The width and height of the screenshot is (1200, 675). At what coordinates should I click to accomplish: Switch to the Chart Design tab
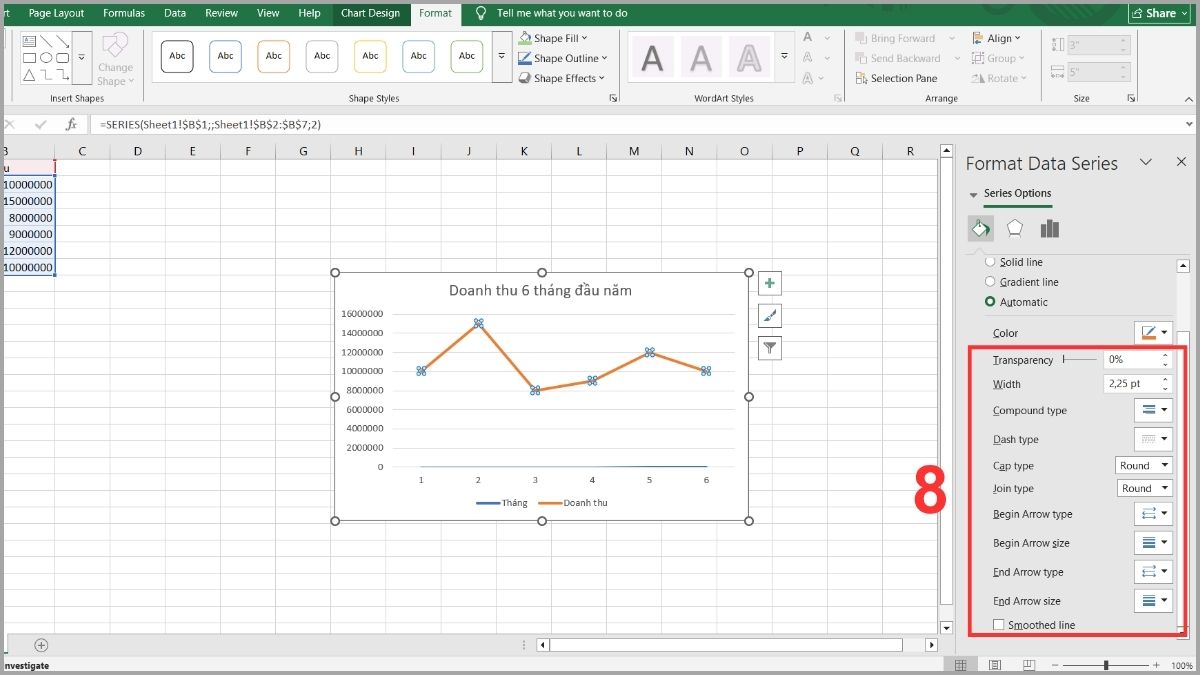pyautogui.click(x=370, y=13)
